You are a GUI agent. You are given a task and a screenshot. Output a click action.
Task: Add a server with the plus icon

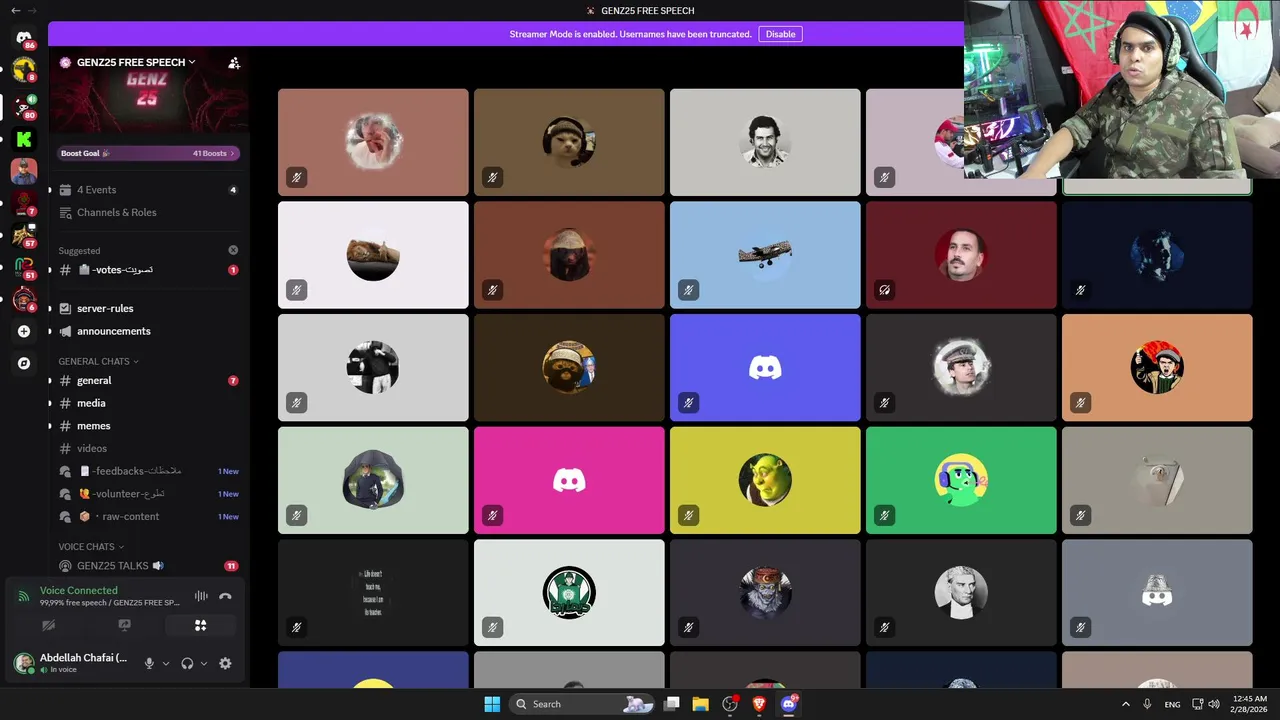coord(24,331)
